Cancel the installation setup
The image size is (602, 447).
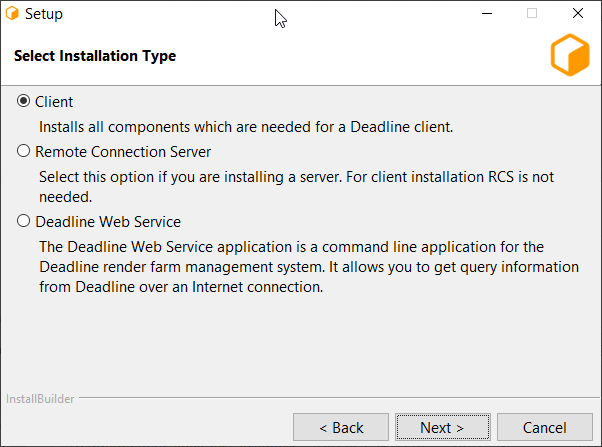pos(544,427)
